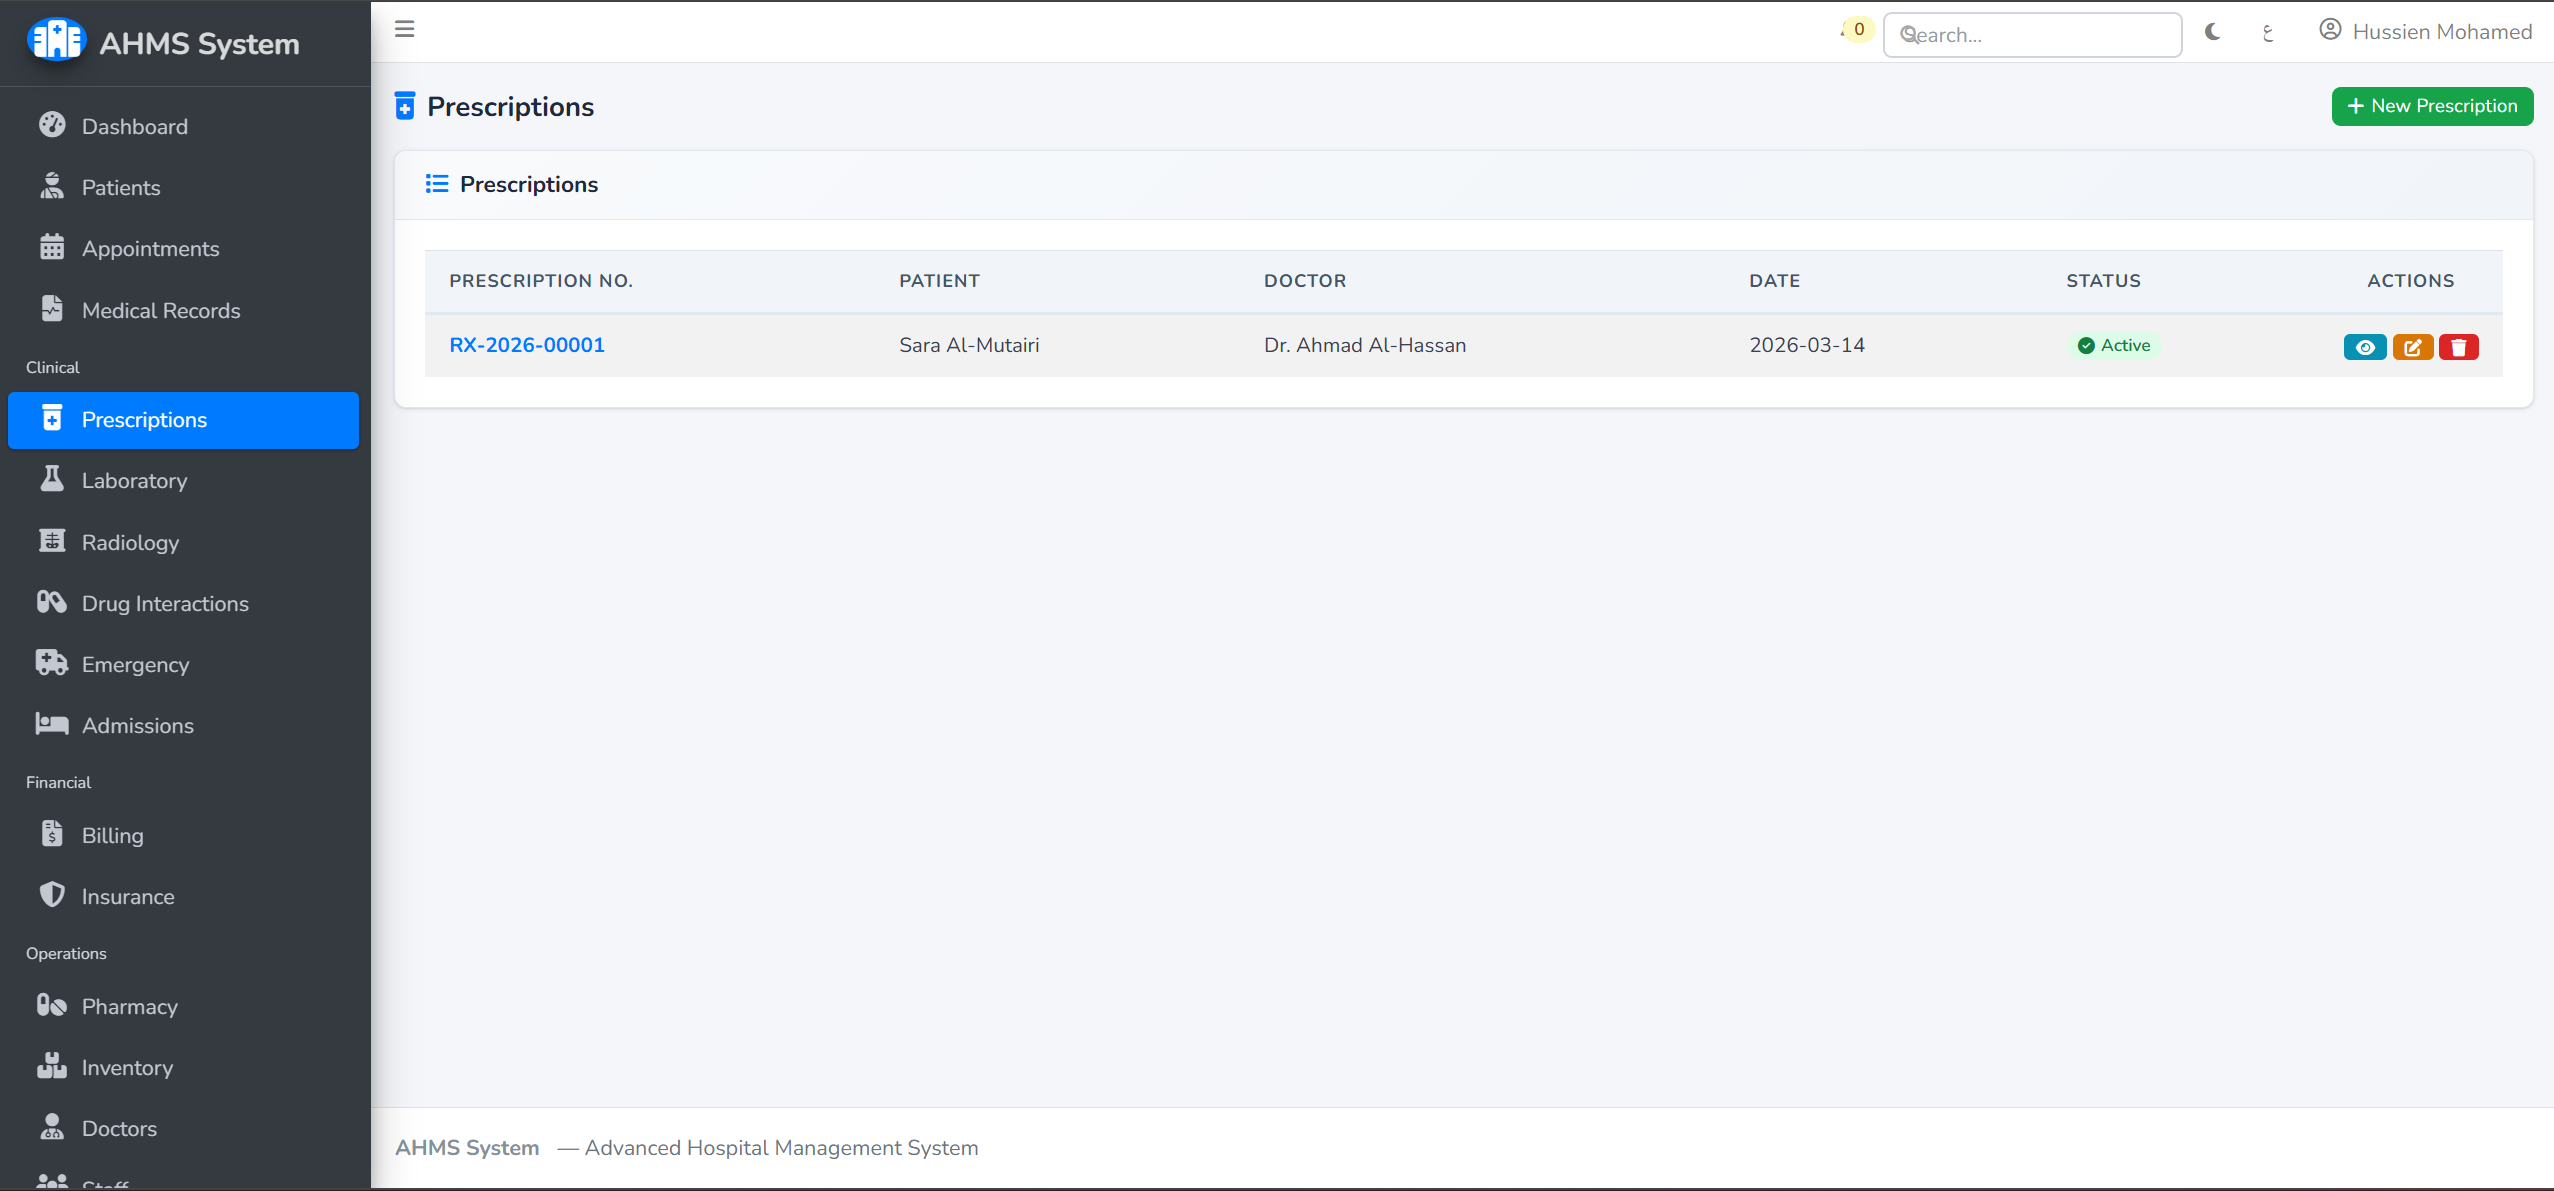
Task: Toggle dark mode with the moon icon
Action: point(2211,31)
